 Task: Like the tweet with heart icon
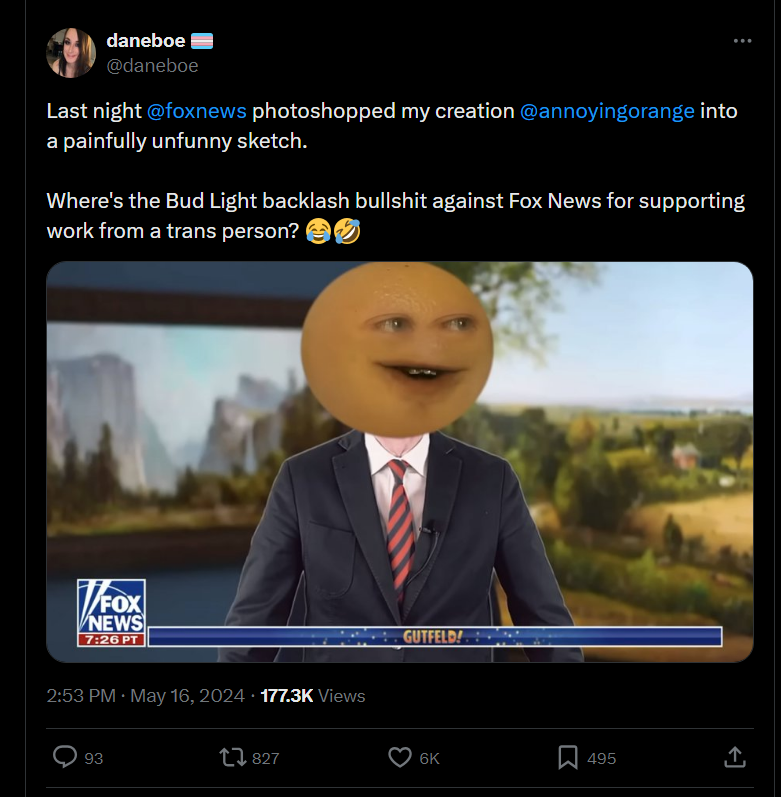(400, 757)
